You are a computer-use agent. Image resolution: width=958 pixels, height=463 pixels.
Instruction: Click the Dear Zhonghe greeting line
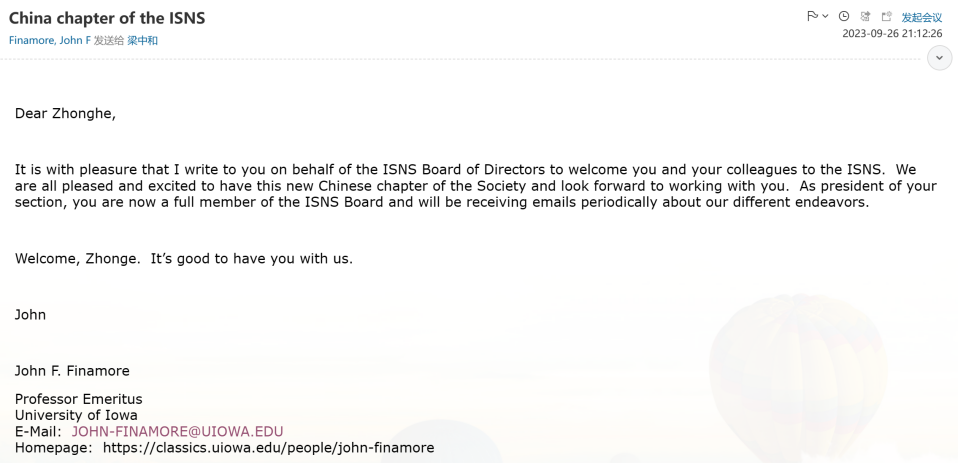(x=65, y=114)
